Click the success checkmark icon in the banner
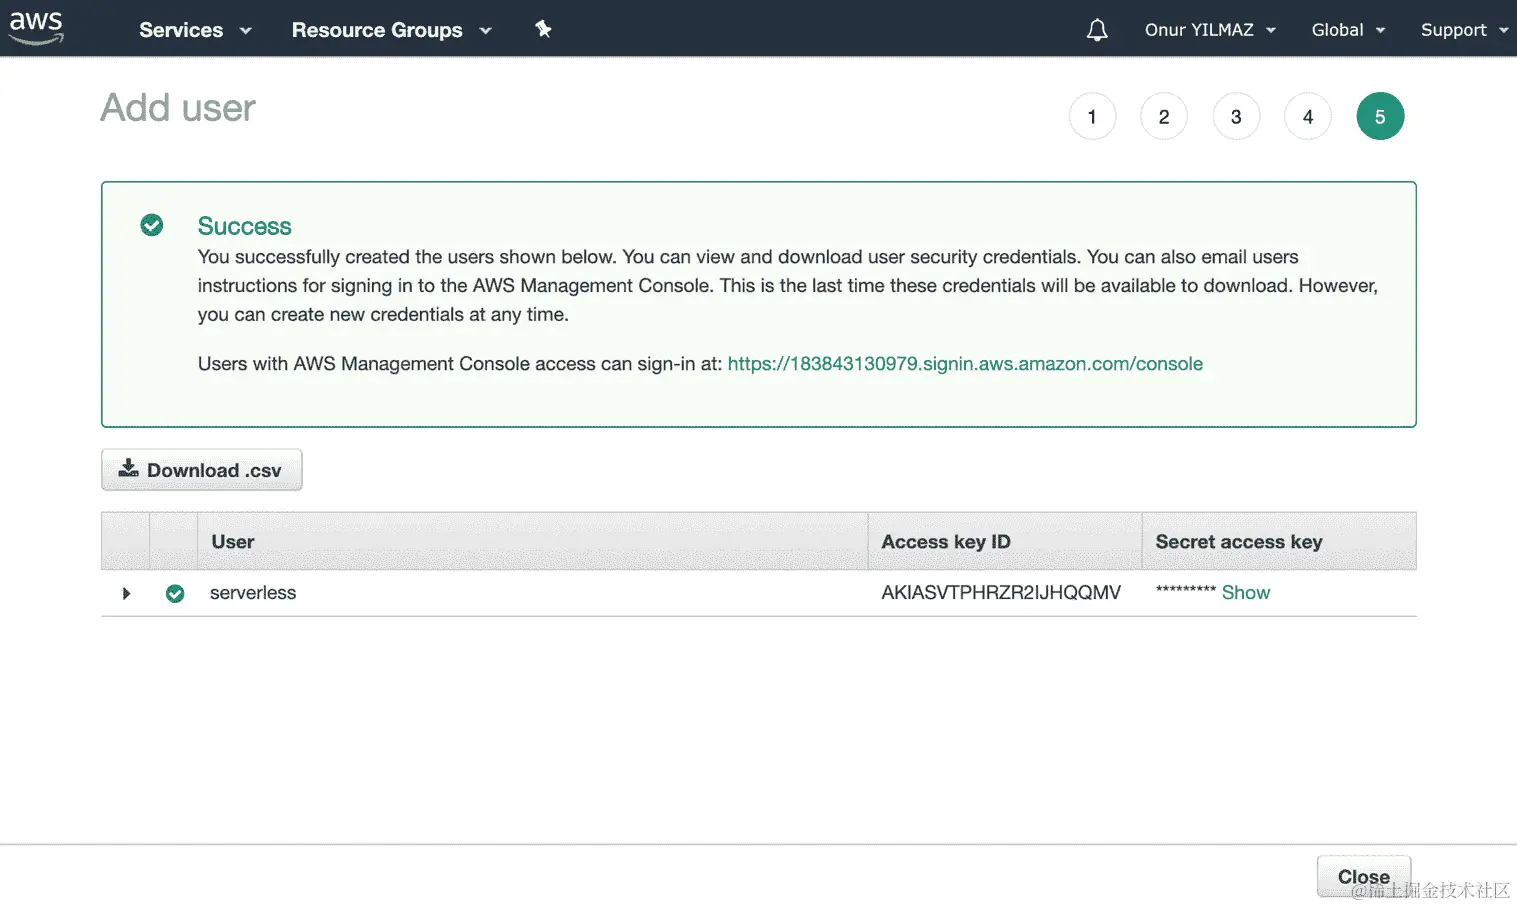This screenshot has height=907, width=1517. coord(151,225)
